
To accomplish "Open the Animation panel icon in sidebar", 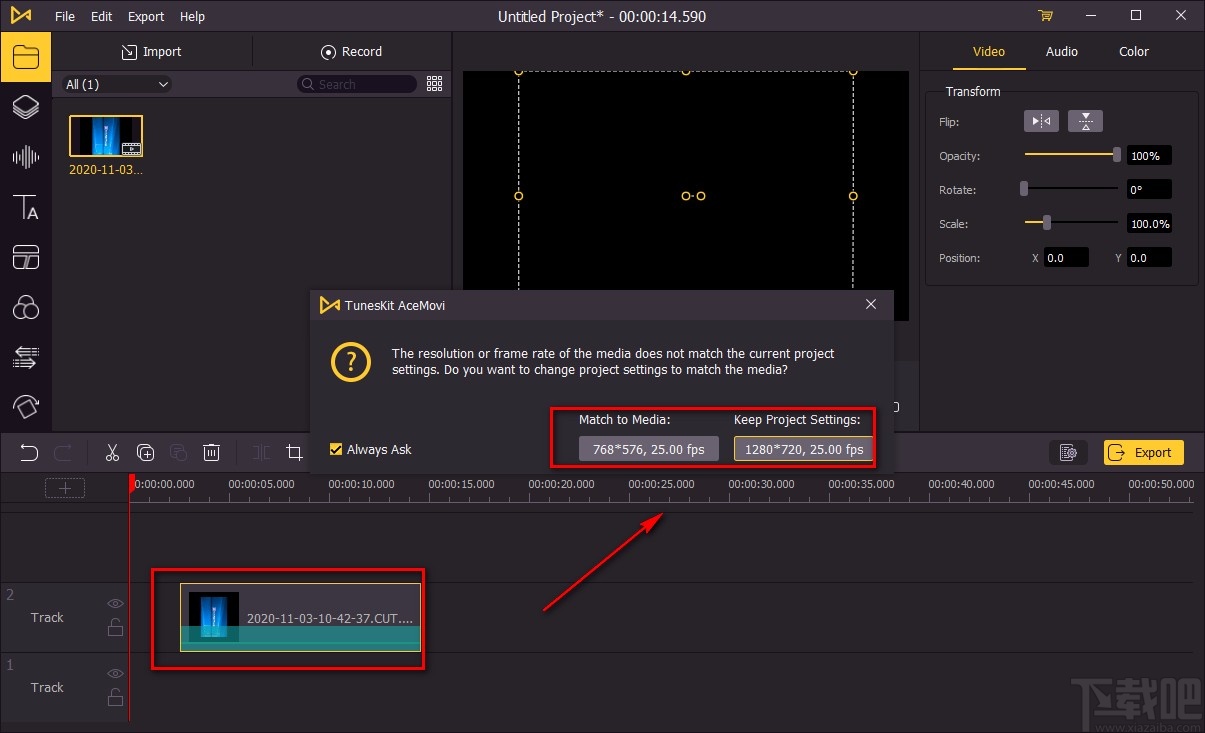I will click(26, 406).
